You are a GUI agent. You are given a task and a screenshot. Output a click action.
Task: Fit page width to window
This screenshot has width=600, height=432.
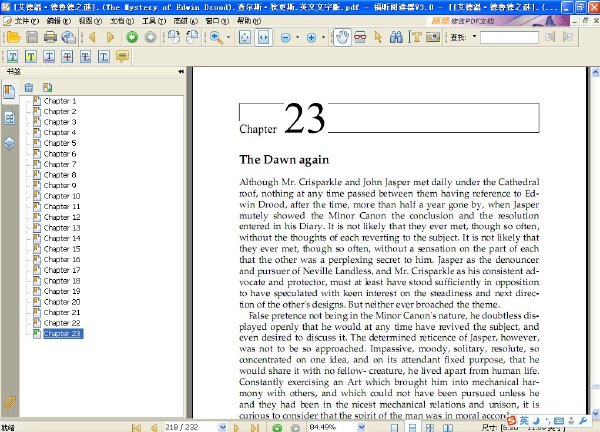(x=264, y=37)
